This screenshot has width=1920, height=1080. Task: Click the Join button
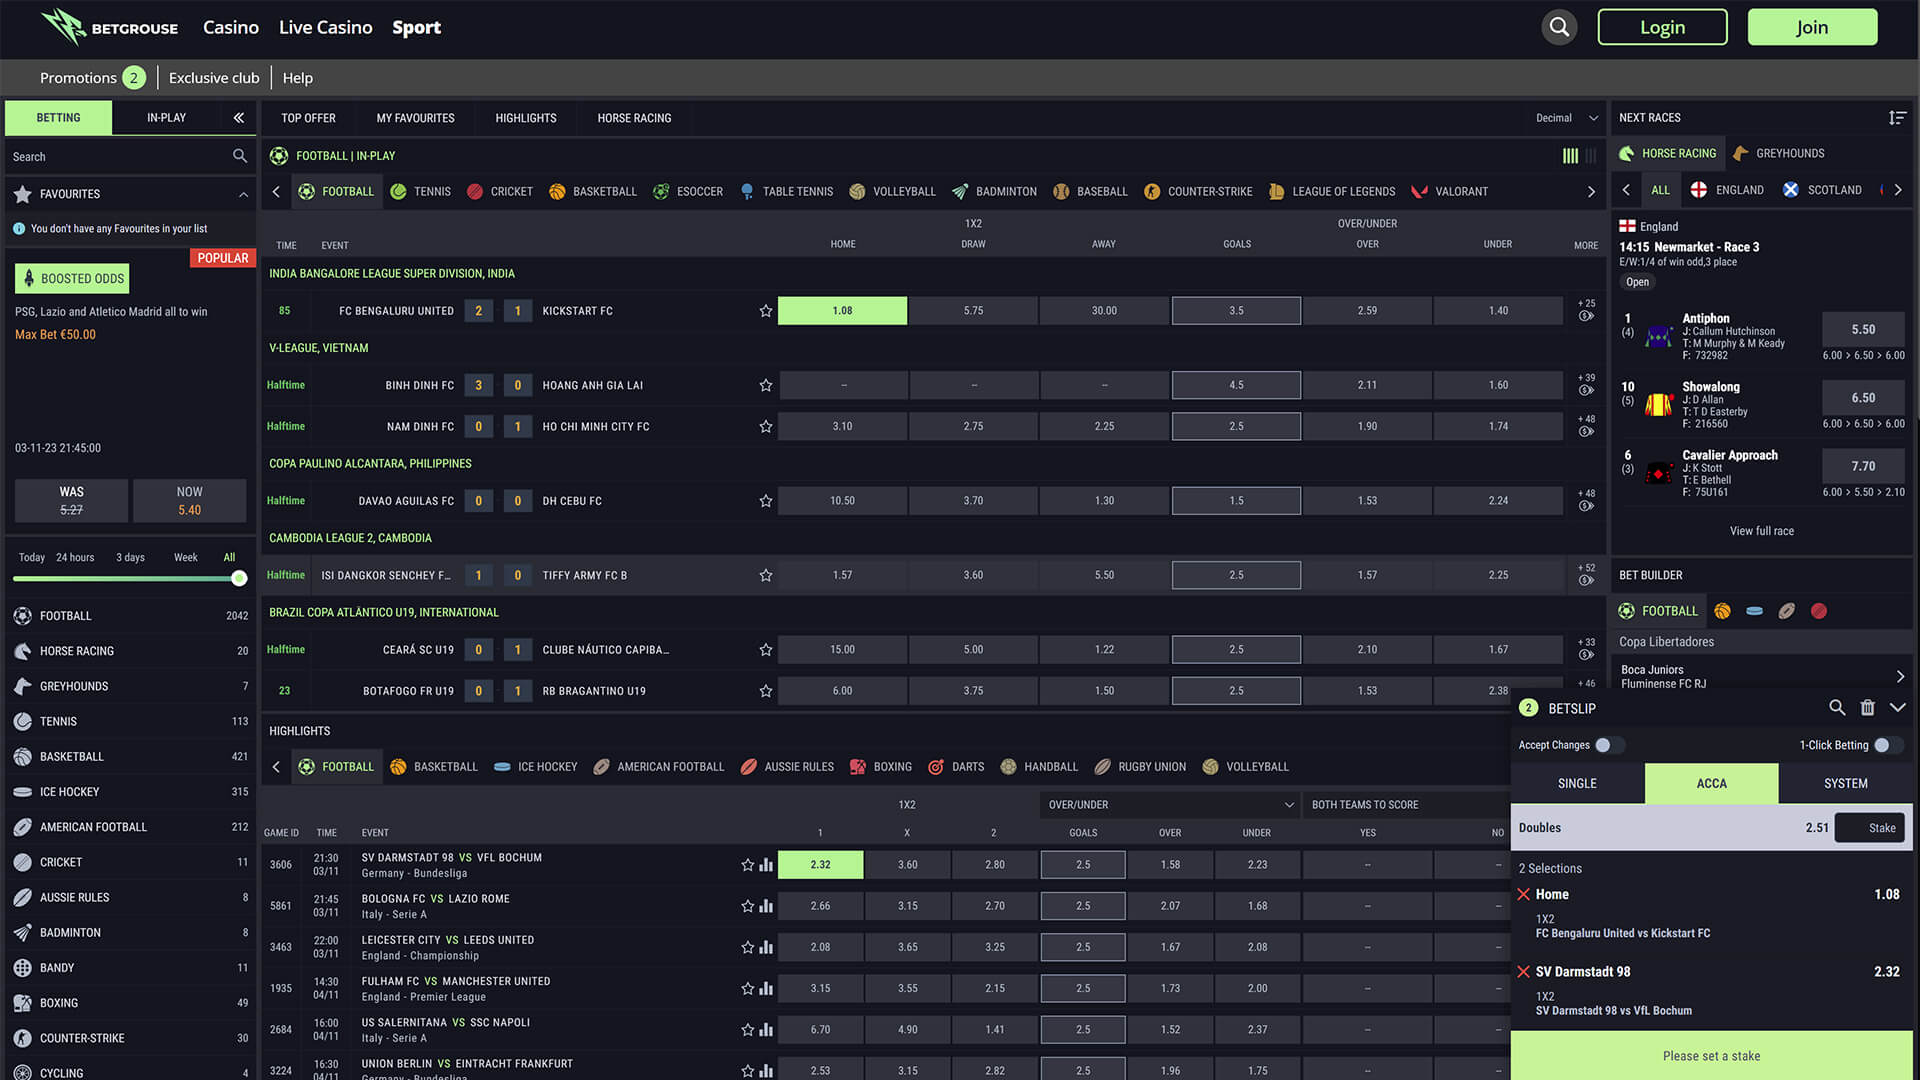[x=1812, y=27]
